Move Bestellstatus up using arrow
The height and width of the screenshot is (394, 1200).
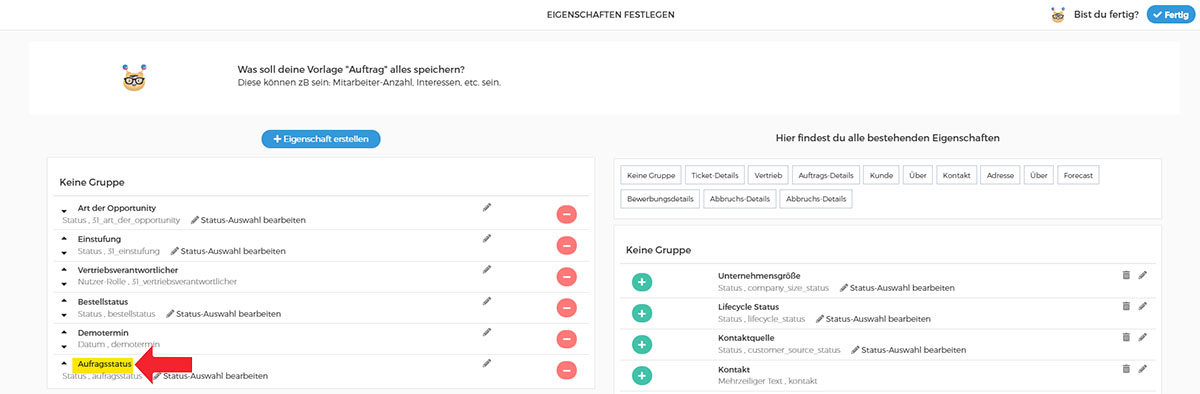point(65,301)
